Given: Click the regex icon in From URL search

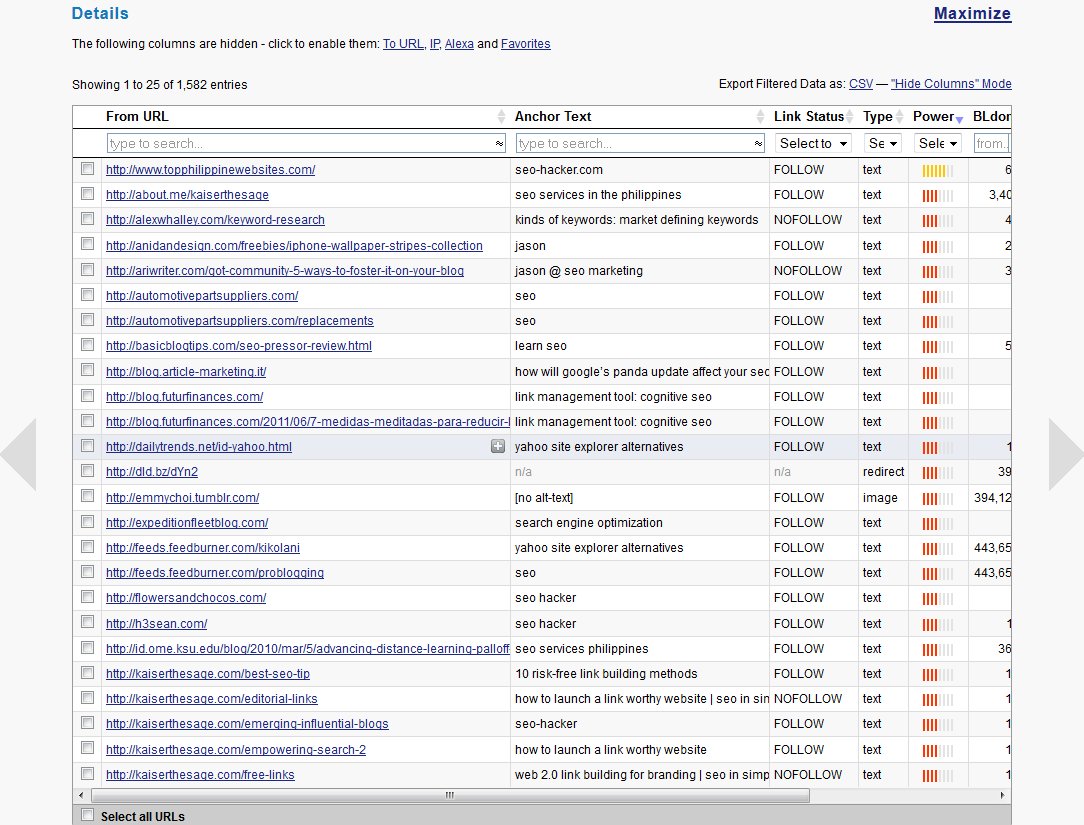Looking at the screenshot, I should pos(499,144).
